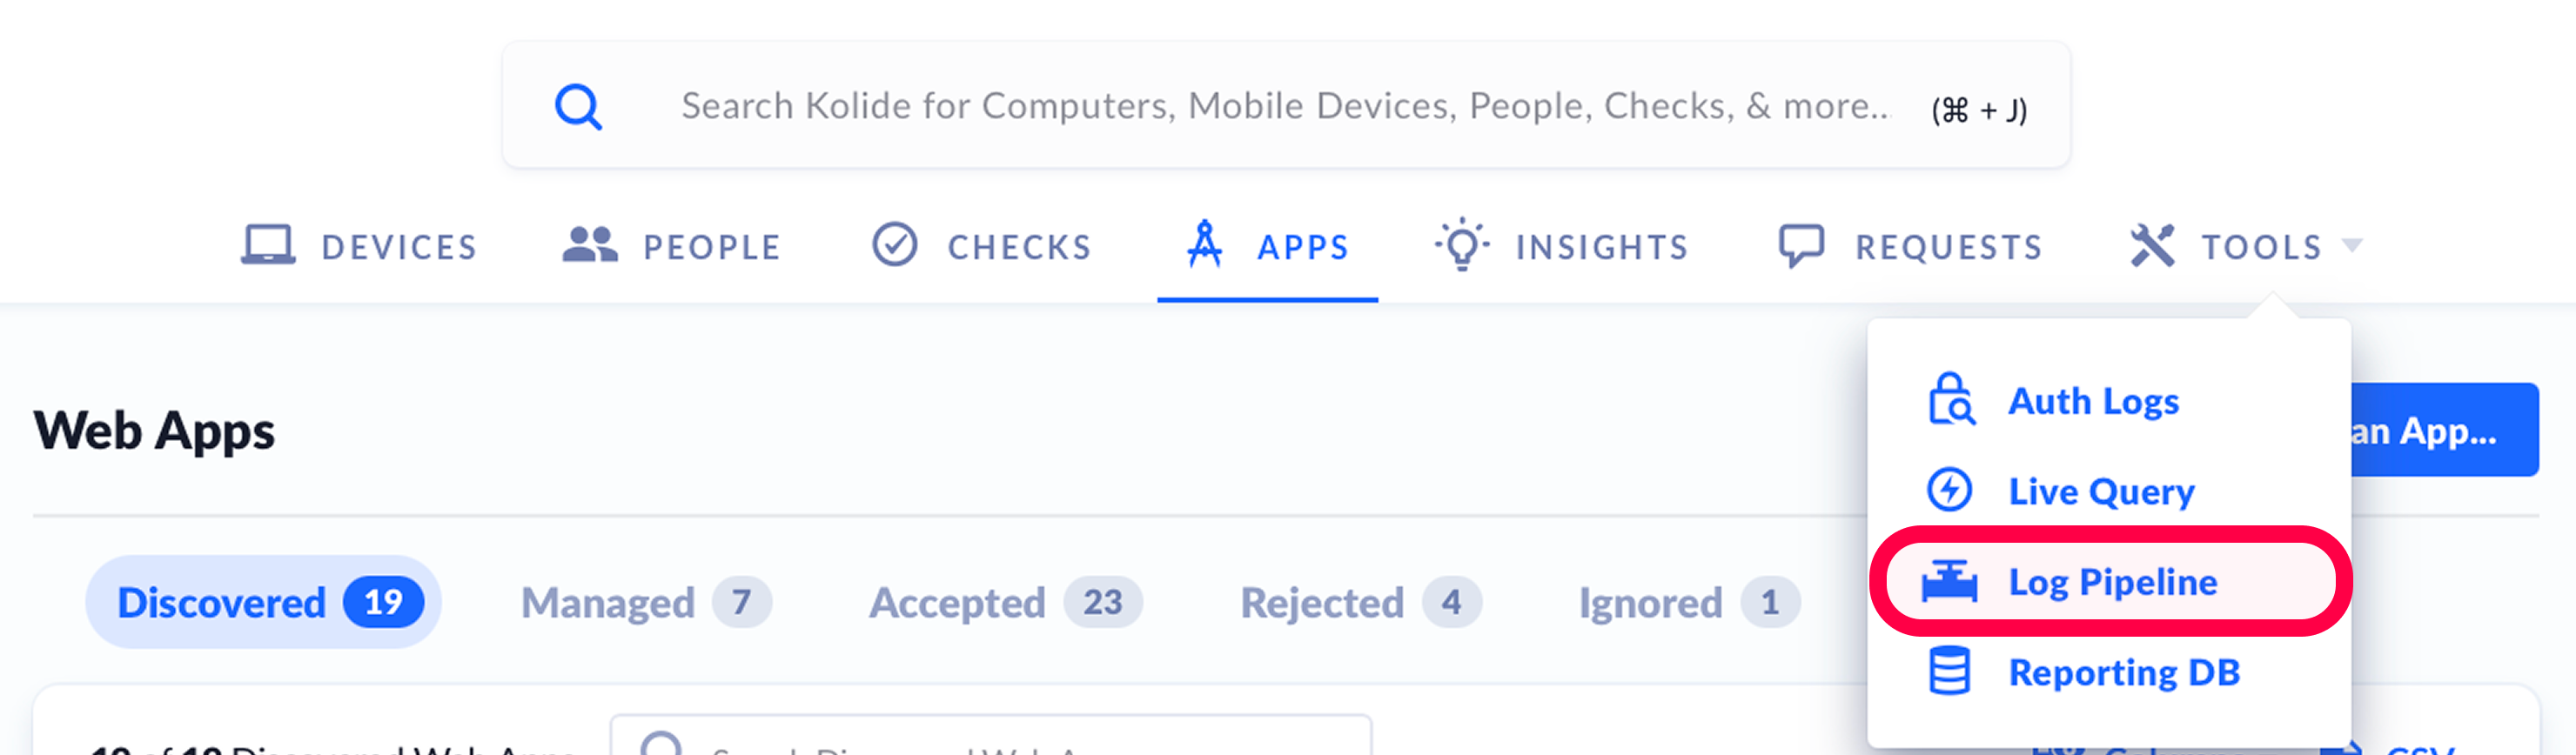Click the Live Query lightning icon

(x=1949, y=490)
